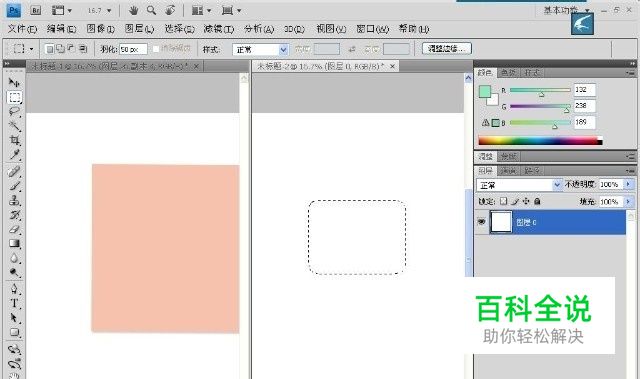The height and width of the screenshot is (379, 640).
Task: Select the Brush tool
Action: coord(14,186)
